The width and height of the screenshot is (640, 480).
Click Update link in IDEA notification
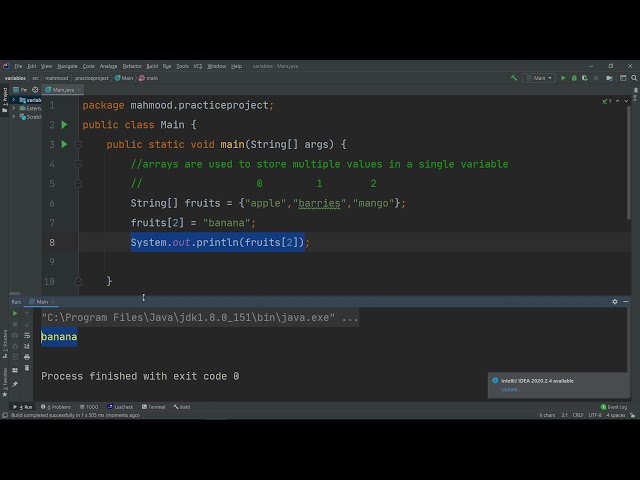tap(510, 389)
